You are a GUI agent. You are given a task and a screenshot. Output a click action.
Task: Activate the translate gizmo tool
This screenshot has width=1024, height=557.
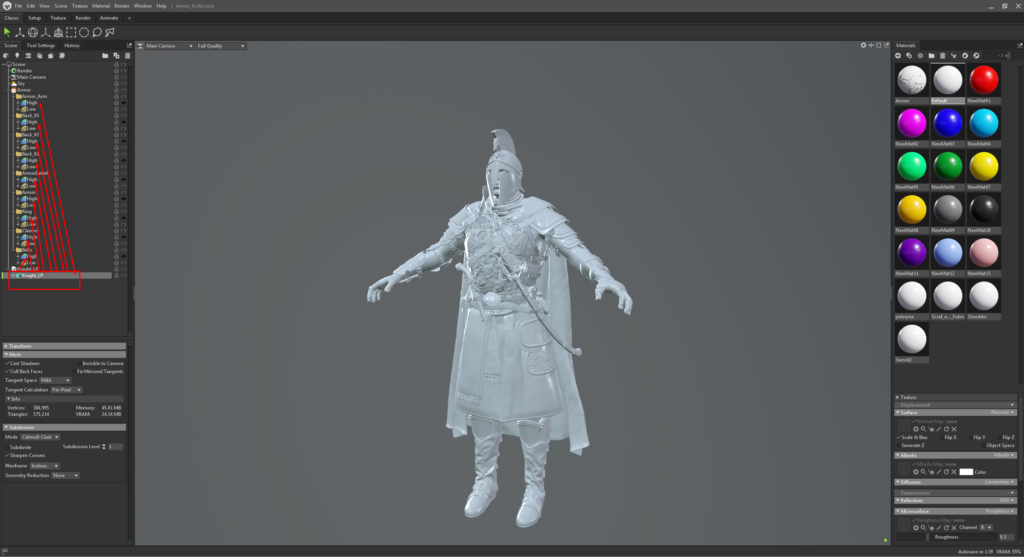coord(20,32)
